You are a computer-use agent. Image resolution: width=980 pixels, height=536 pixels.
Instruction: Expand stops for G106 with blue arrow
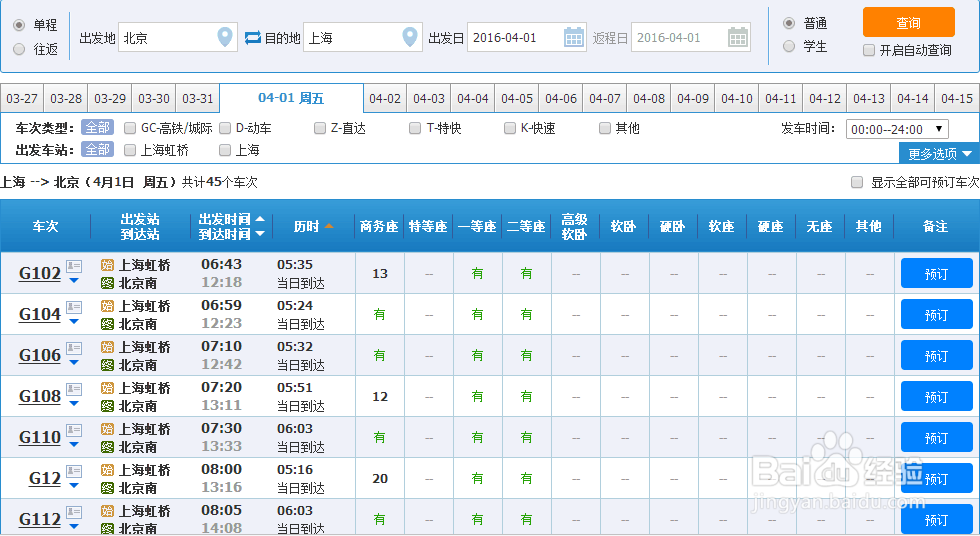(x=74, y=362)
